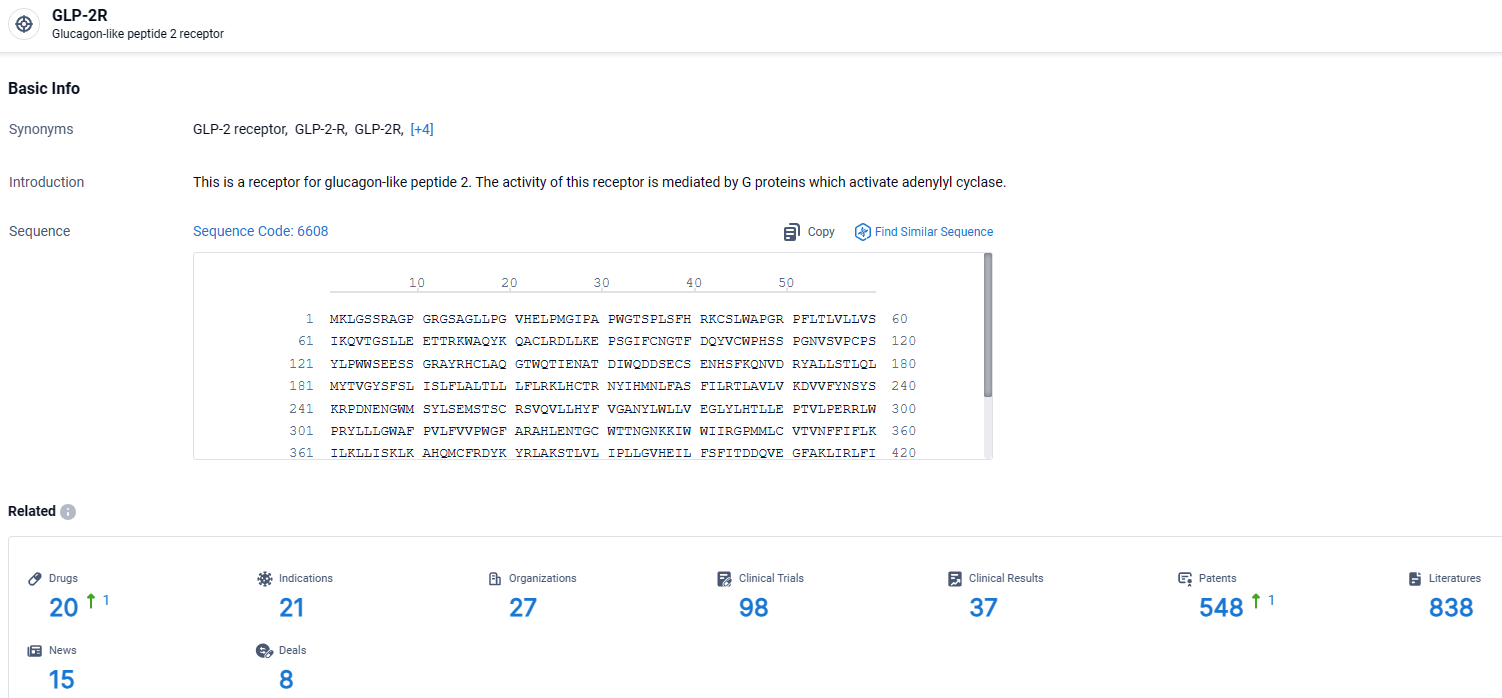The height and width of the screenshot is (698, 1502).
Task: Click the Literatures document icon
Action: (1415, 579)
